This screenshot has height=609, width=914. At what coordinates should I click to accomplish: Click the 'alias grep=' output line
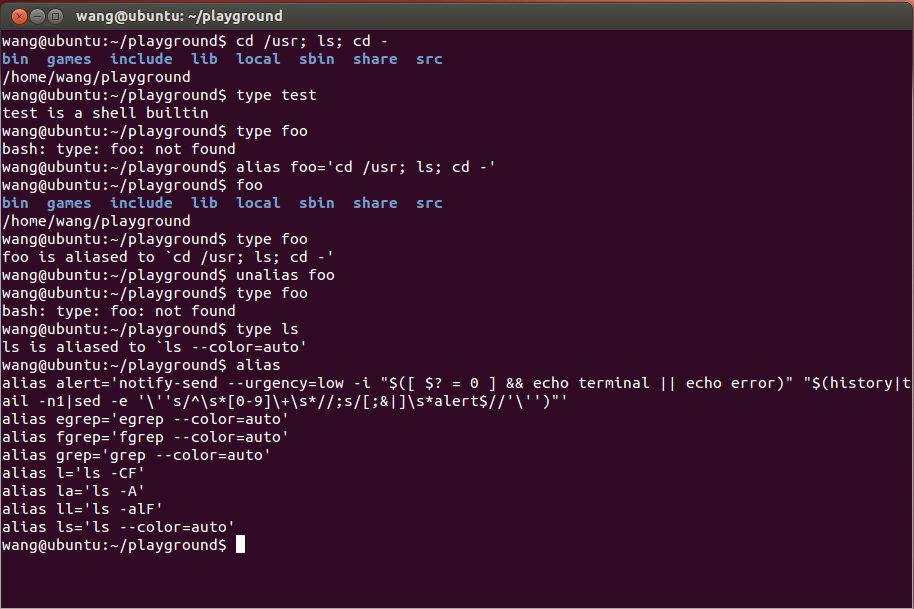click(x=136, y=455)
